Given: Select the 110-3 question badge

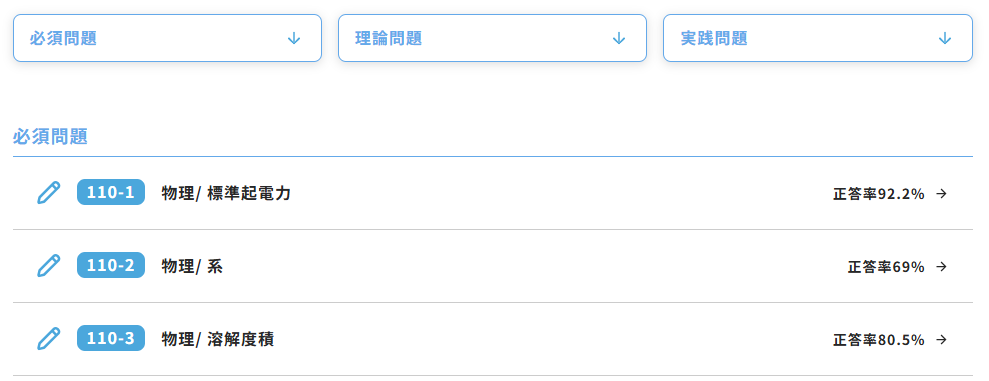Looking at the screenshot, I should tap(111, 339).
